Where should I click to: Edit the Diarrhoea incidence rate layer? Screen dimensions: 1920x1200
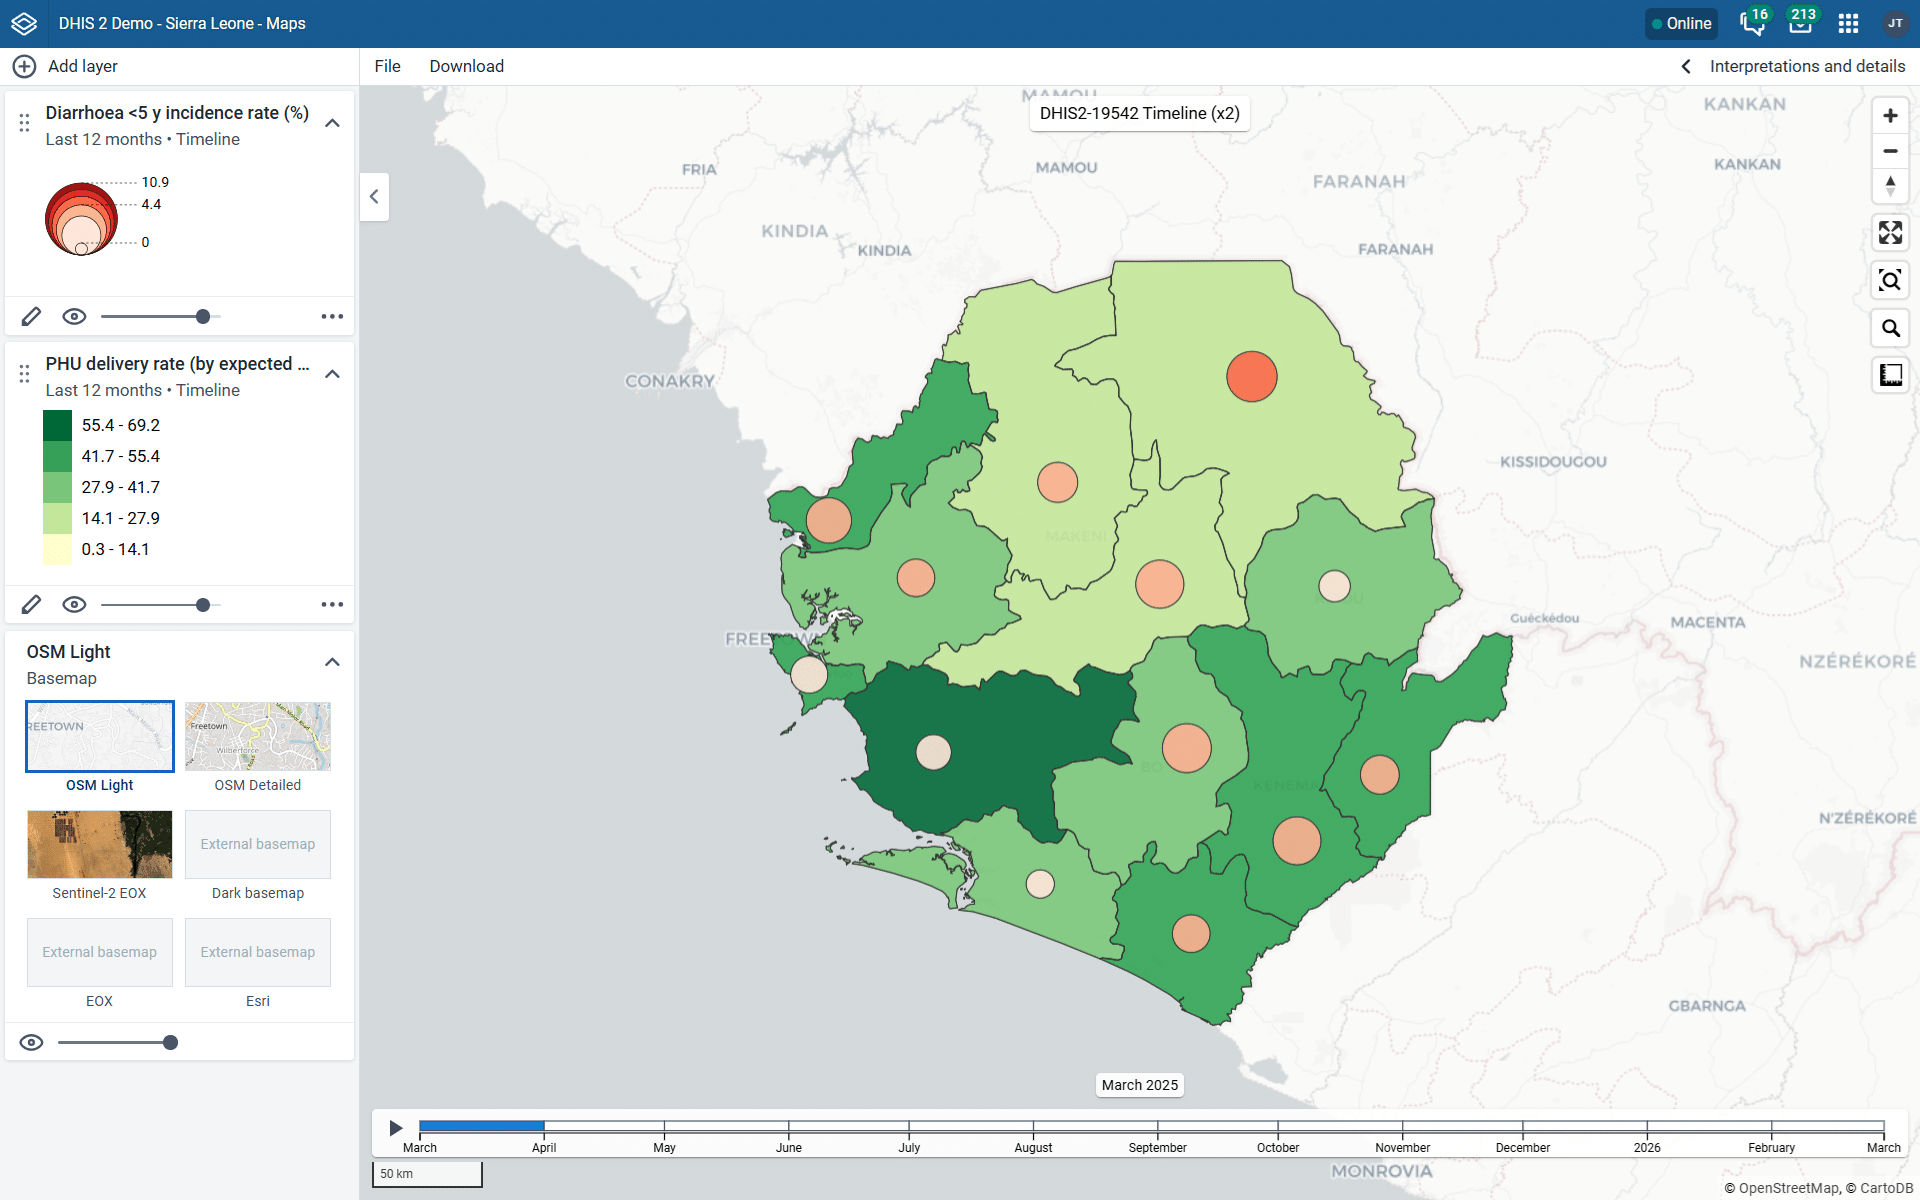pyautogui.click(x=31, y=317)
